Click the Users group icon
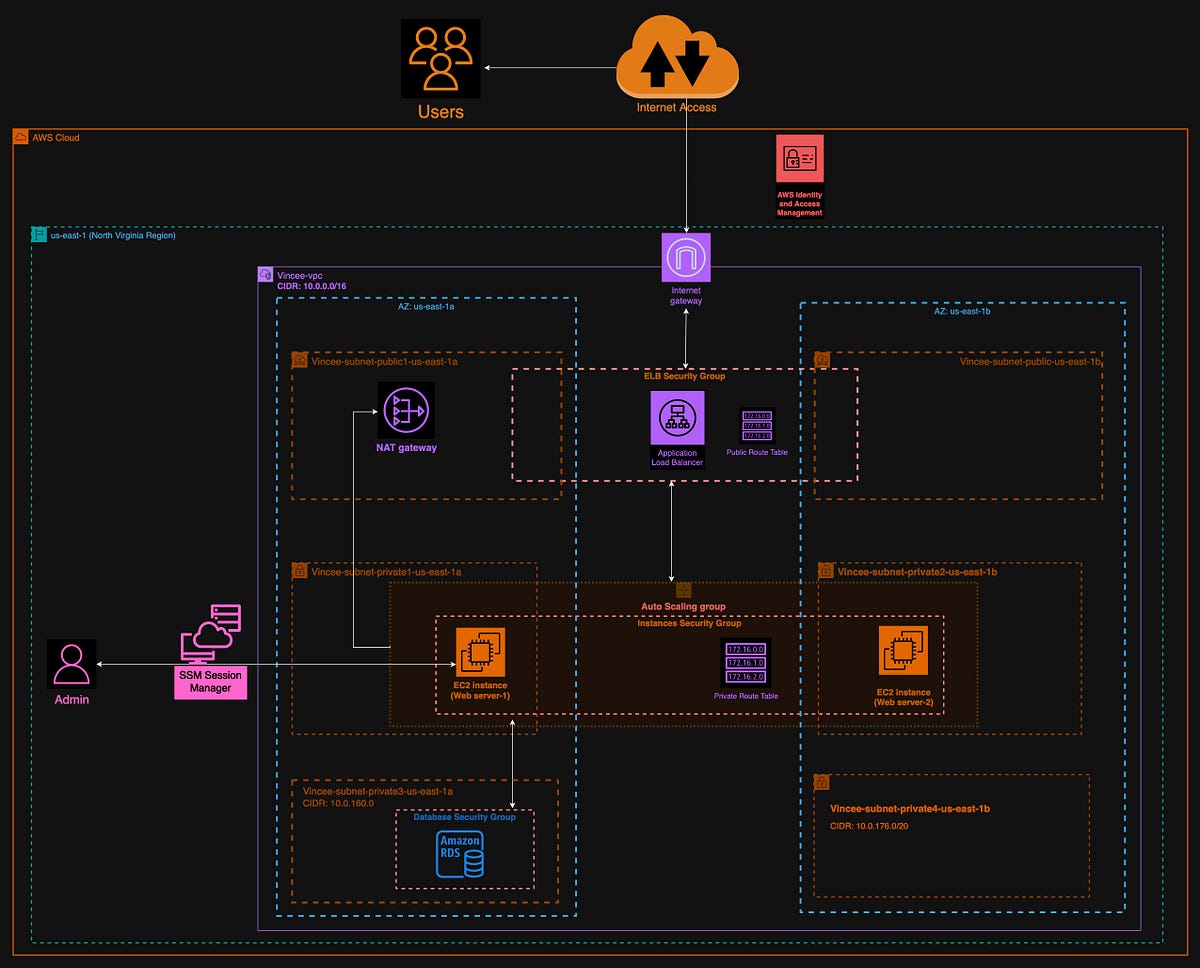 (440, 58)
